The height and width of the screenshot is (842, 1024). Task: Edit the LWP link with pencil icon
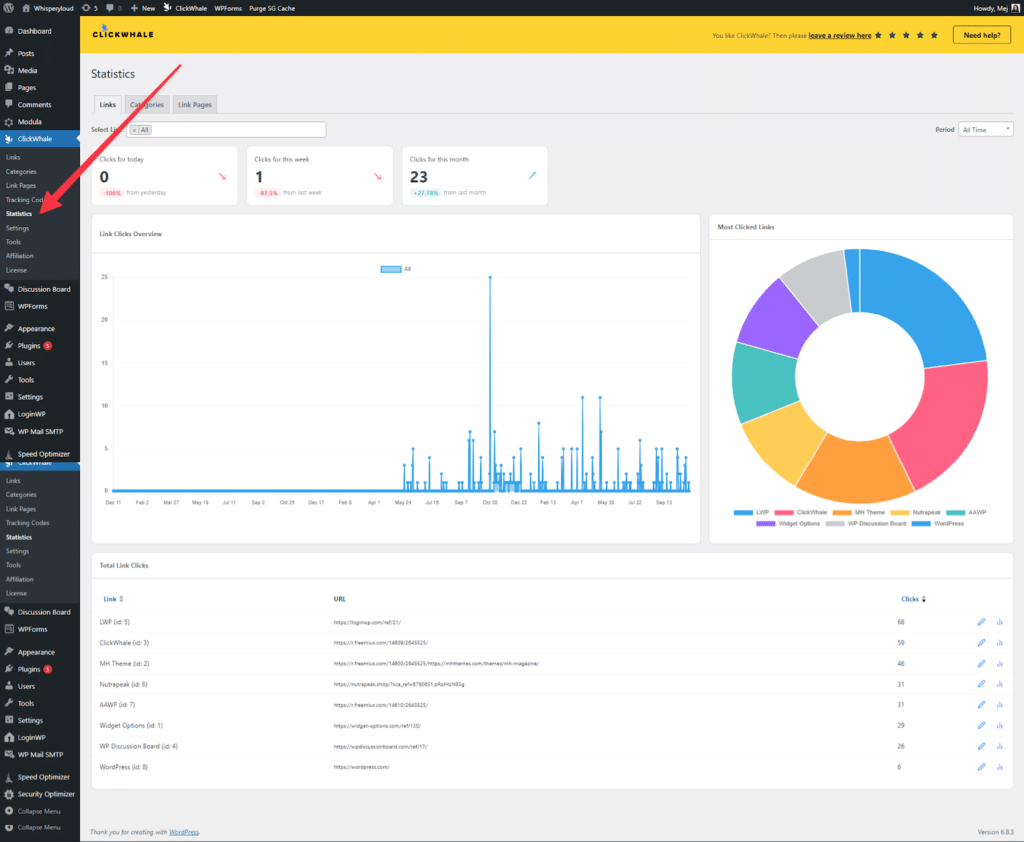(x=981, y=622)
